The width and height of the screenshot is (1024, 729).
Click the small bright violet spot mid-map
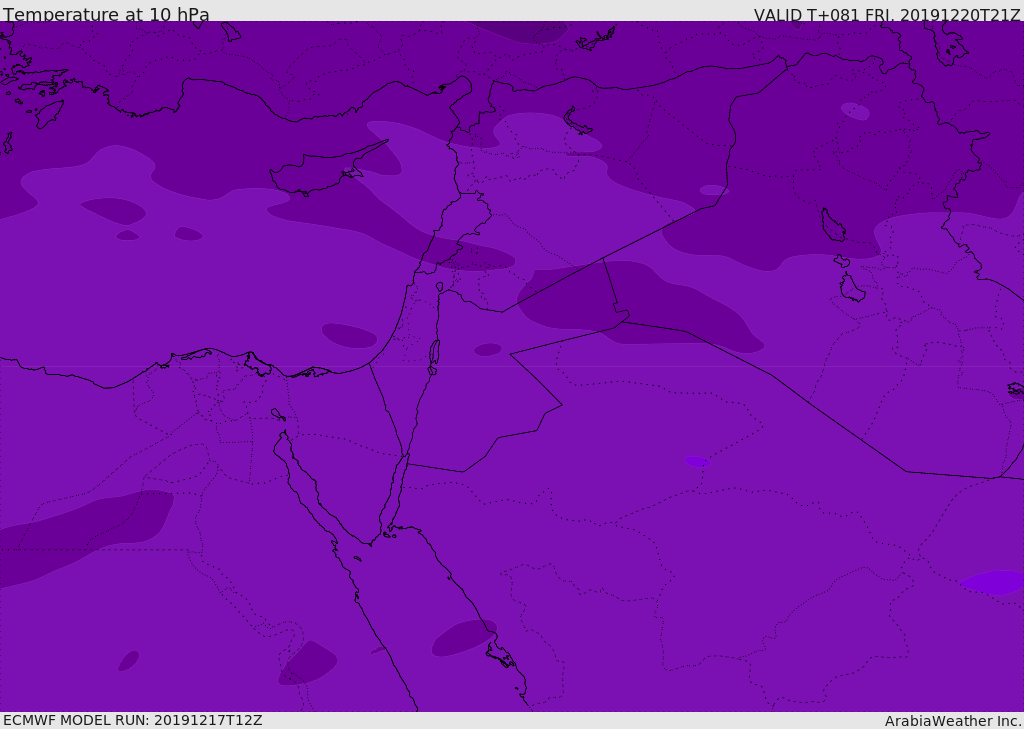(697, 462)
